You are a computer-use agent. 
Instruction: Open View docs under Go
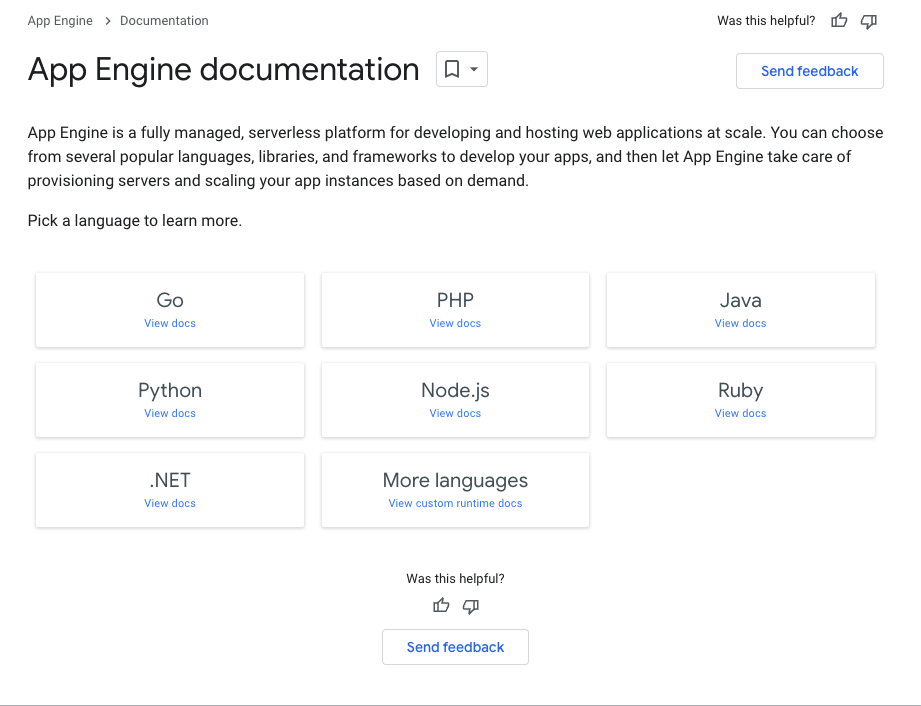pyautogui.click(x=170, y=323)
